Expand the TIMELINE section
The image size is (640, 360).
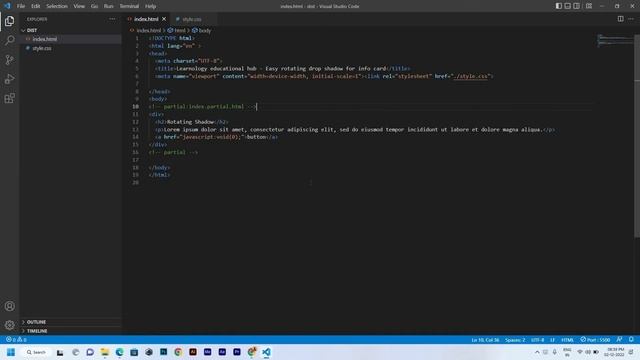37,331
